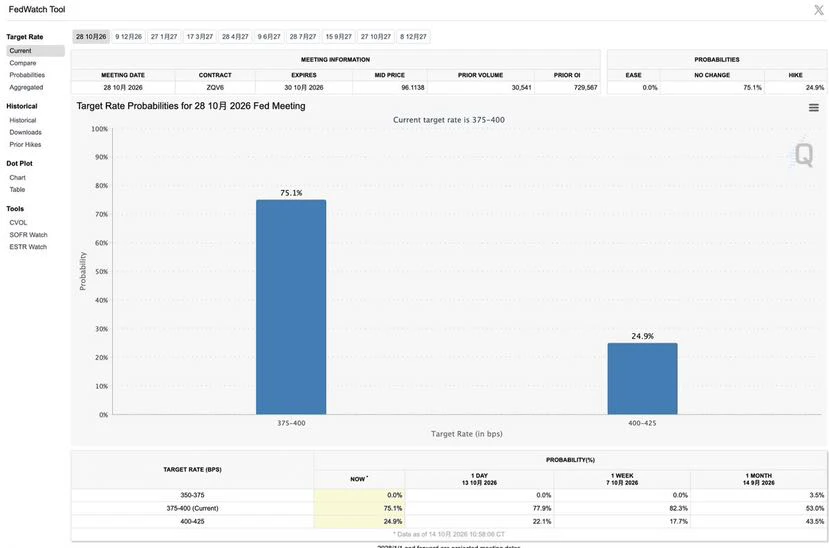Image resolution: width=829 pixels, height=548 pixels.
Task: Click the 375-400 probability bar
Action: [291, 307]
